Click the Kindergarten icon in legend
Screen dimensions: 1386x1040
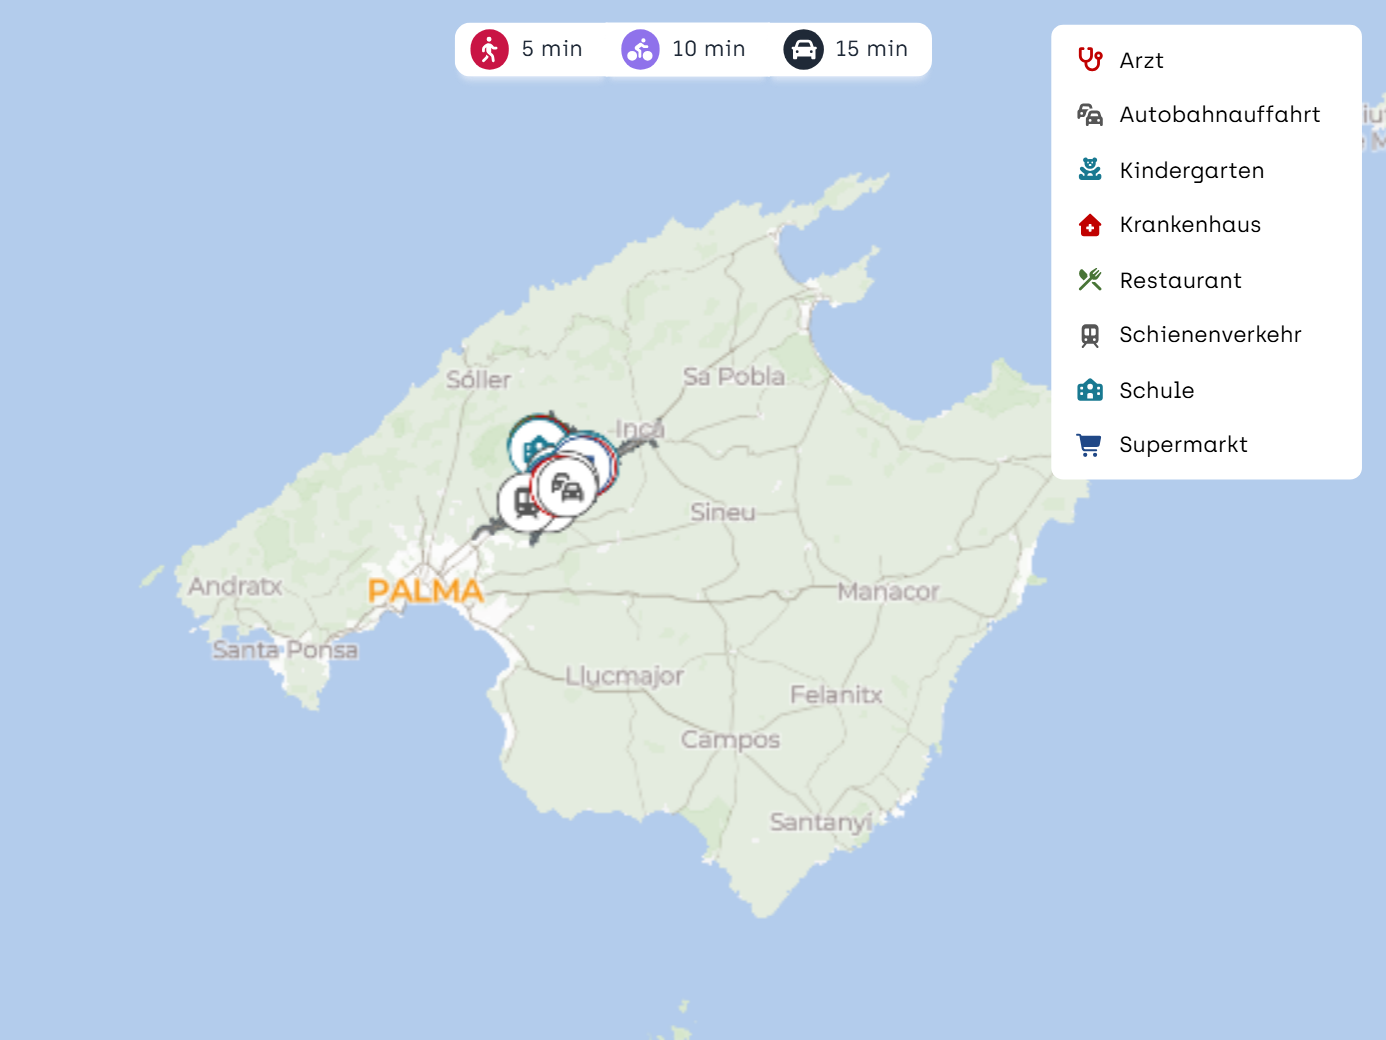pos(1090,170)
